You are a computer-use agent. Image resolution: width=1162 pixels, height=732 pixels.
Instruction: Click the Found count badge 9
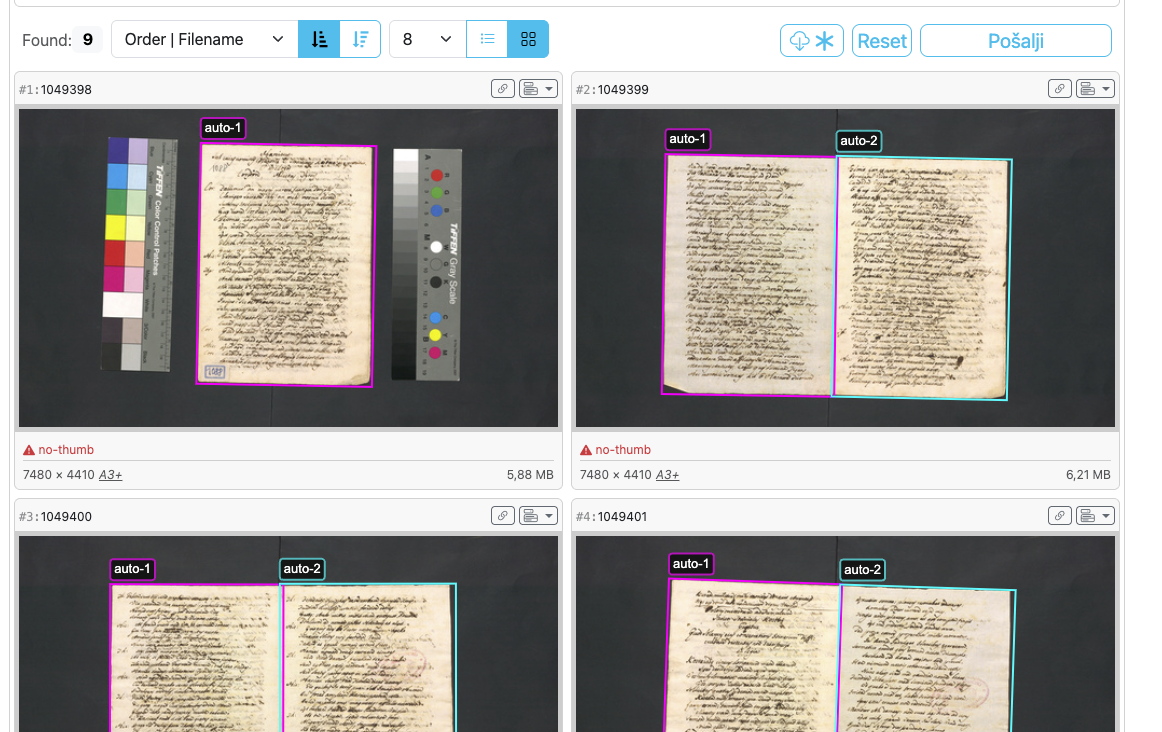pos(87,39)
